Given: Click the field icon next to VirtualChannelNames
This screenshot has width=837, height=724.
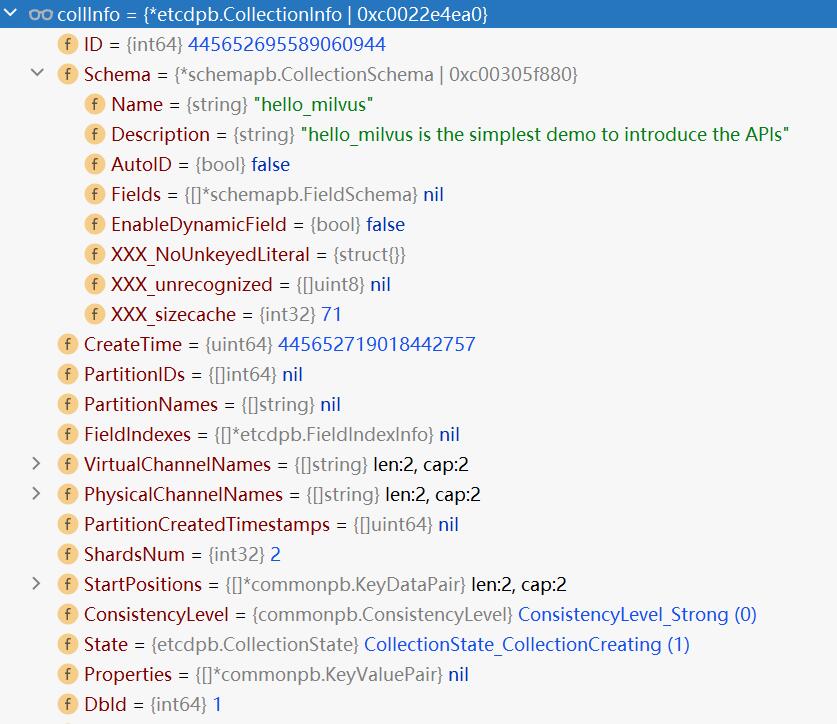Looking at the screenshot, I should click(x=68, y=464).
